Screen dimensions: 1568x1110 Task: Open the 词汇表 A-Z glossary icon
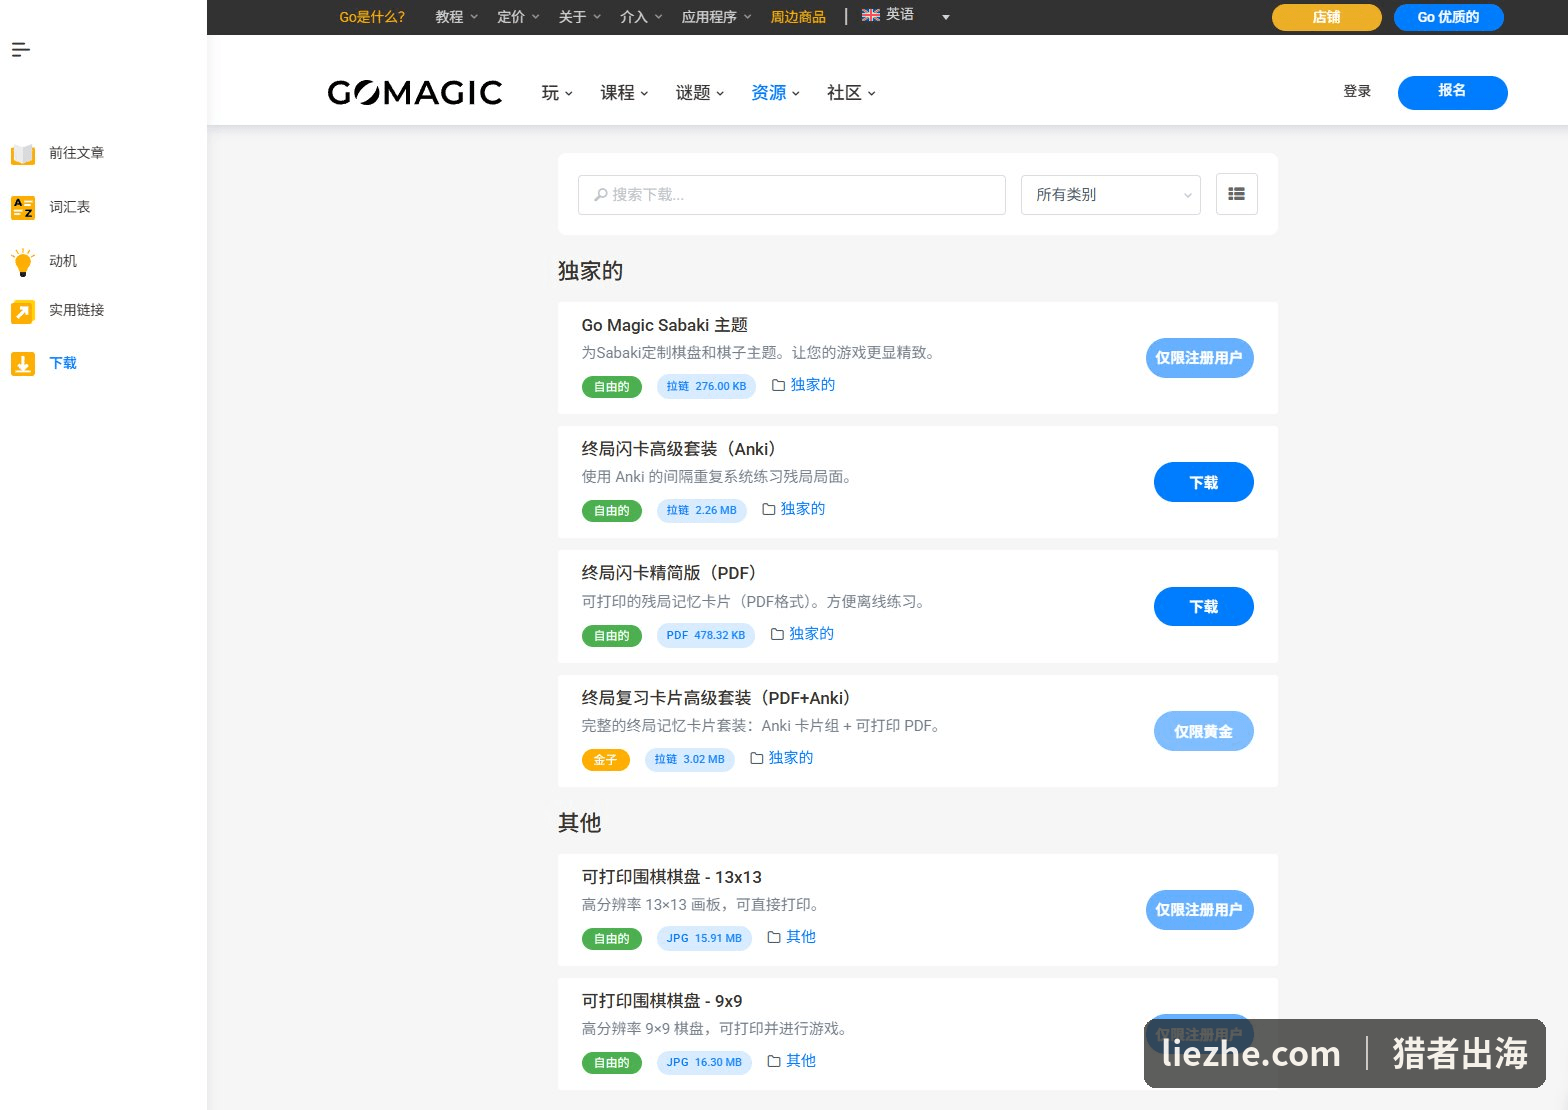[x=23, y=207]
